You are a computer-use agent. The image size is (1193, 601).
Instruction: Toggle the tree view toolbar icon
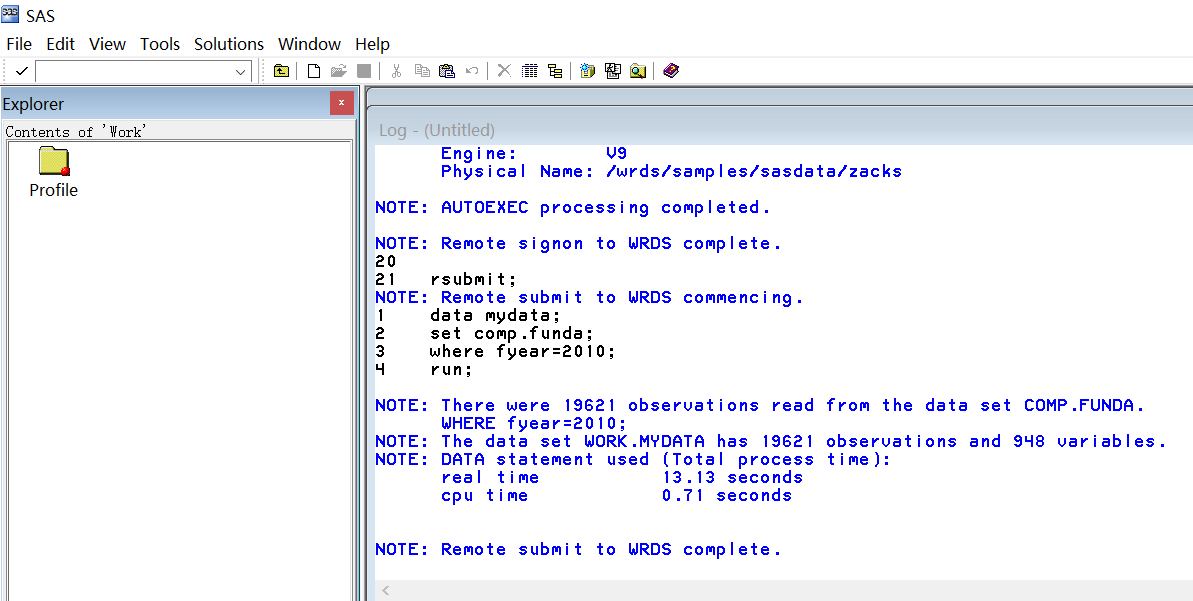click(555, 71)
